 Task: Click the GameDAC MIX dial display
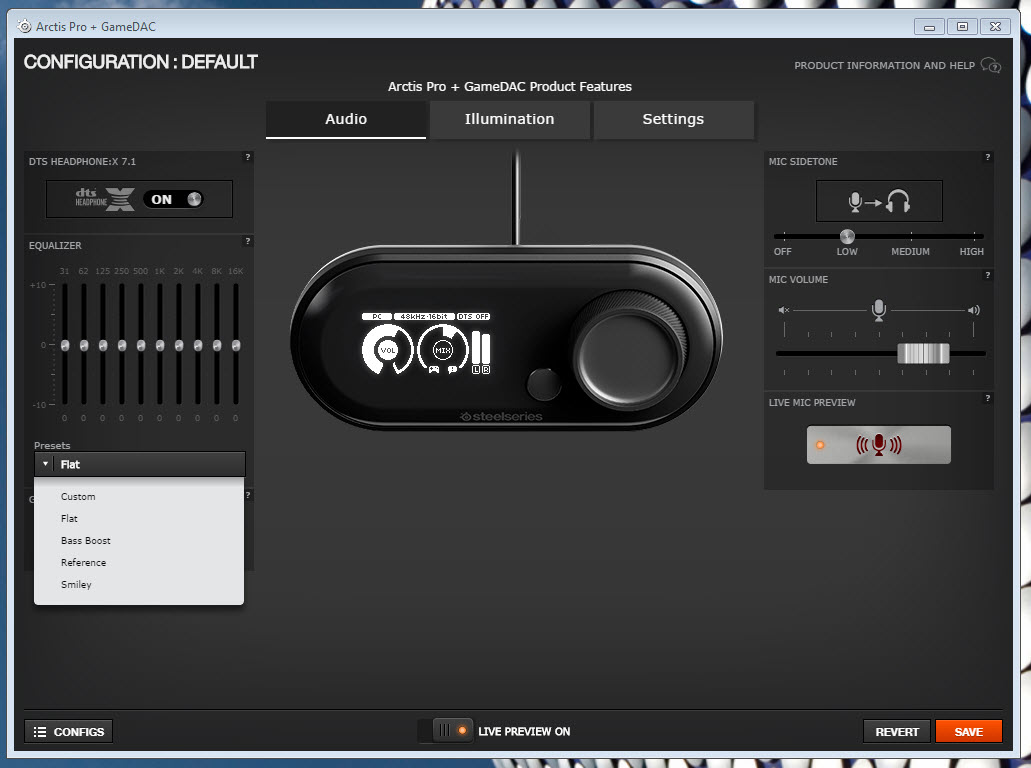[443, 350]
